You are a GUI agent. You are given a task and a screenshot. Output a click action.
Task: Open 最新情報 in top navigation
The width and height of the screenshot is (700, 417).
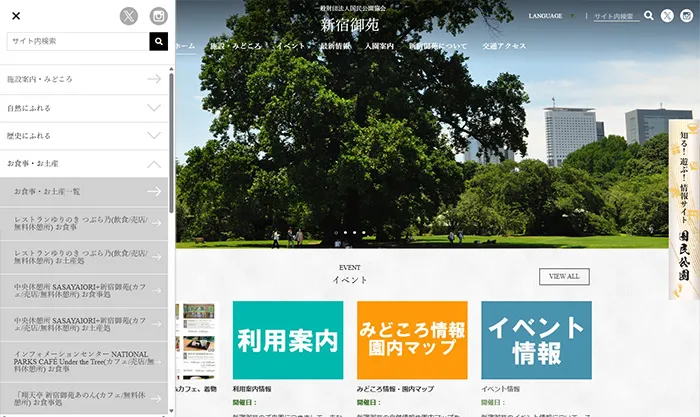click(335, 46)
